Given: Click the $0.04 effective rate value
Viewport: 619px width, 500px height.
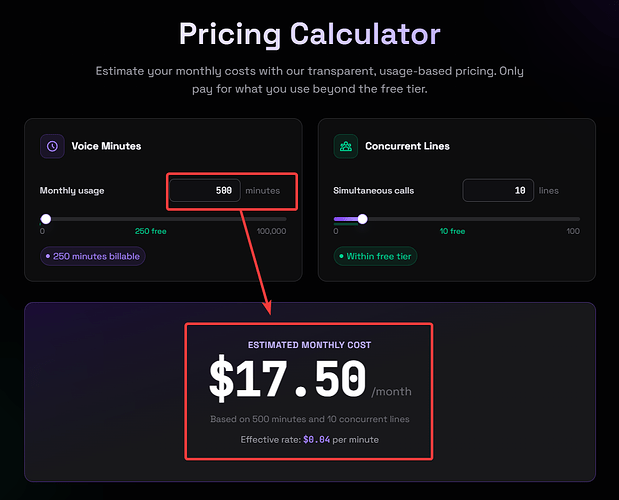Looking at the screenshot, I should [317, 439].
